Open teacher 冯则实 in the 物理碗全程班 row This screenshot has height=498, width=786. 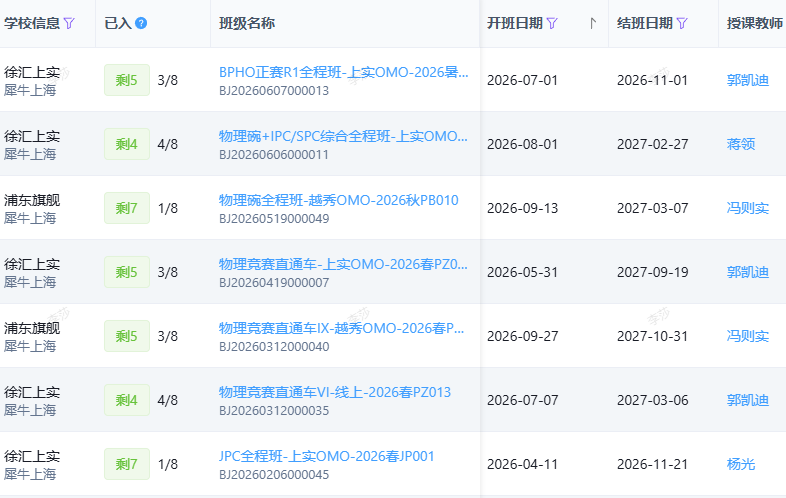748,208
